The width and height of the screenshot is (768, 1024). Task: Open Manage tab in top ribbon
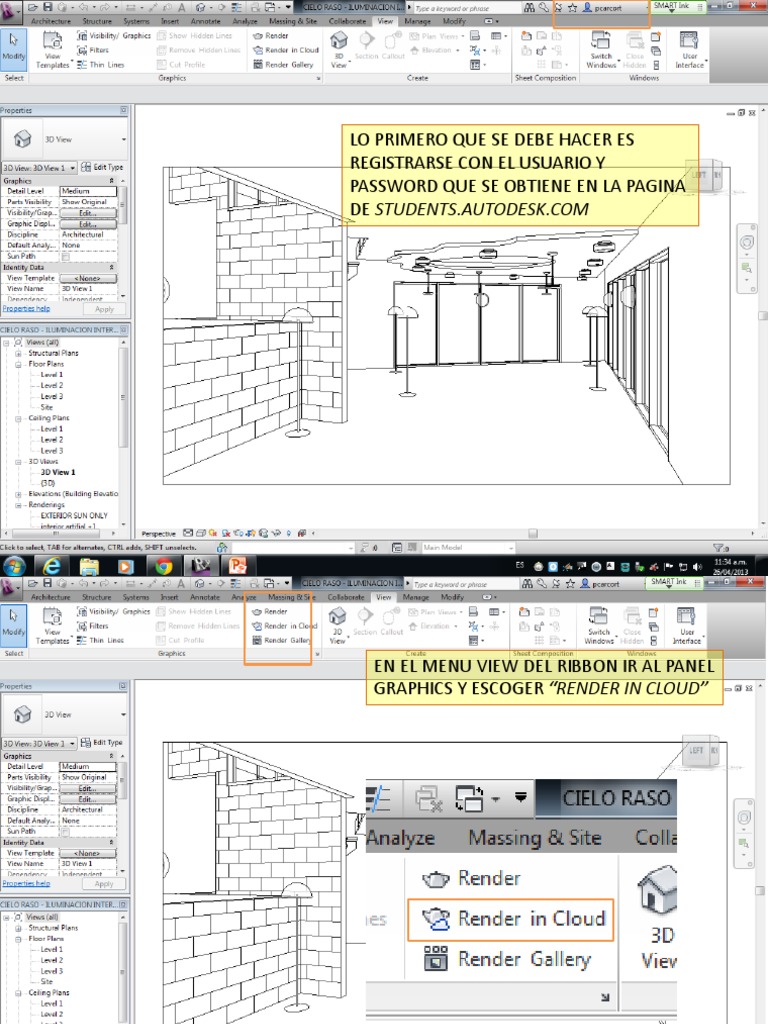pyautogui.click(x=417, y=22)
